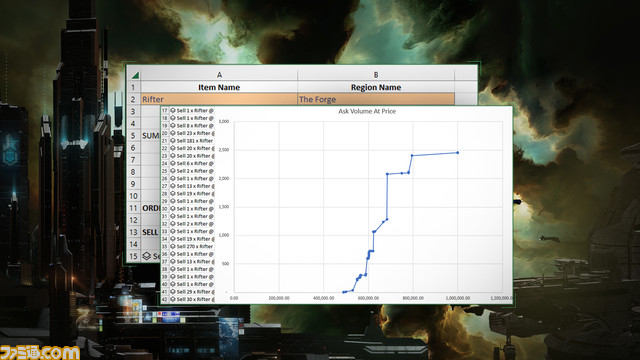Click the Select All corner triangle
This screenshot has width=640, height=360.
(x=135, y=75)
